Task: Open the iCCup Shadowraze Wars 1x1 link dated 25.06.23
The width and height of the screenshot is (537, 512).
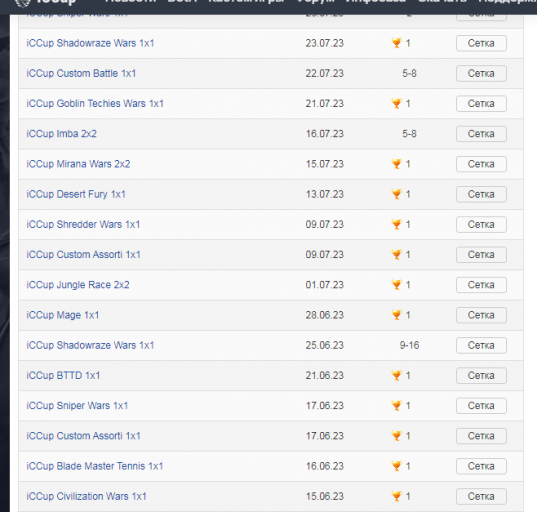Action: coord(90,345)
